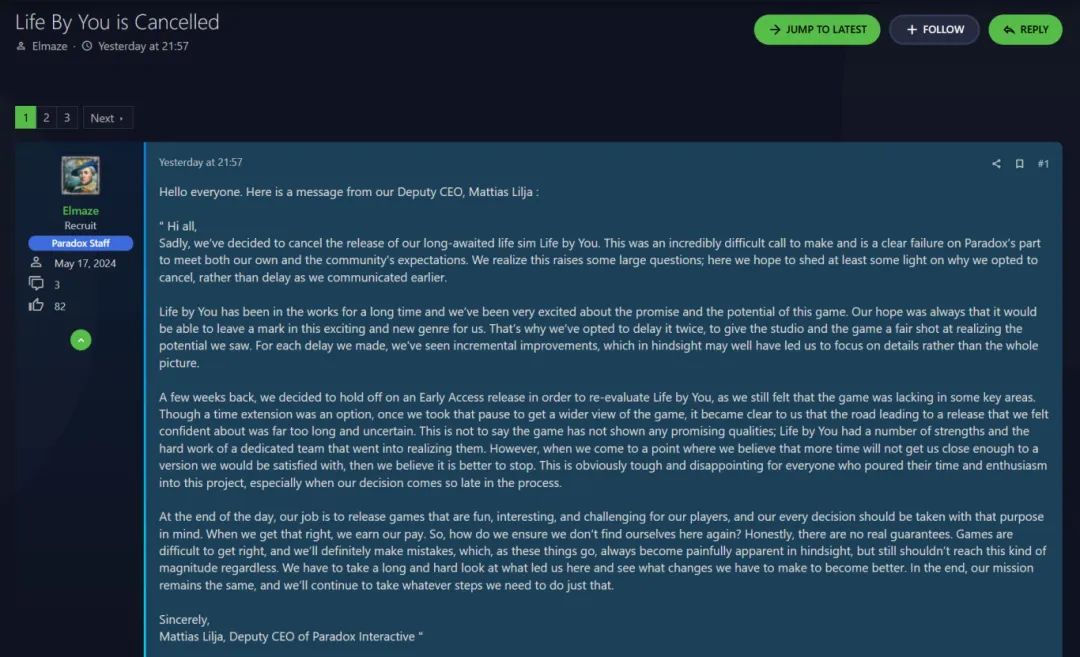Screen dimensions: 1080x657
Task: Go to page 3 of thread
Action: click(67, 118)
